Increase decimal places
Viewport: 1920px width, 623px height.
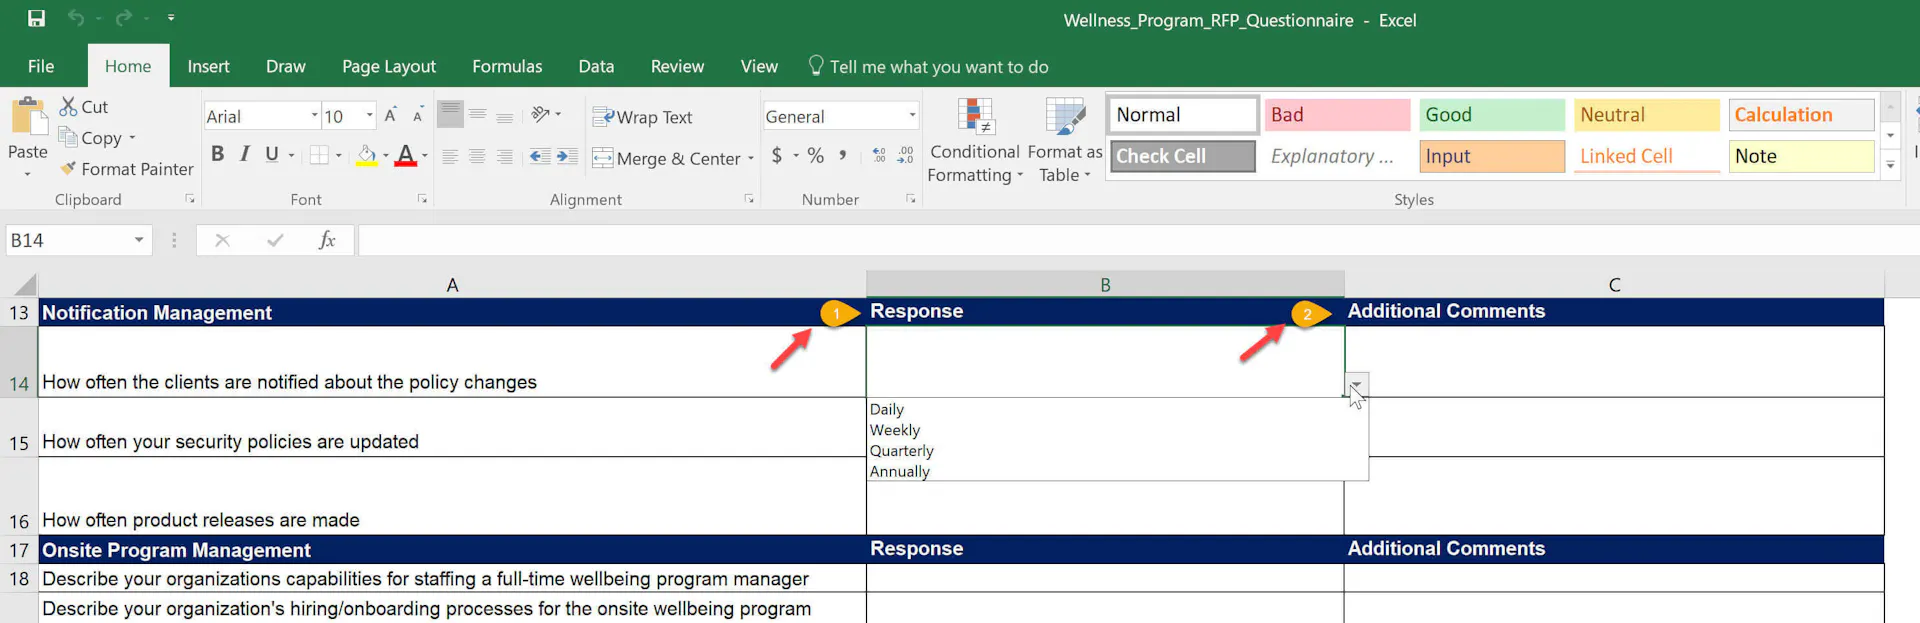click(879, 155)
